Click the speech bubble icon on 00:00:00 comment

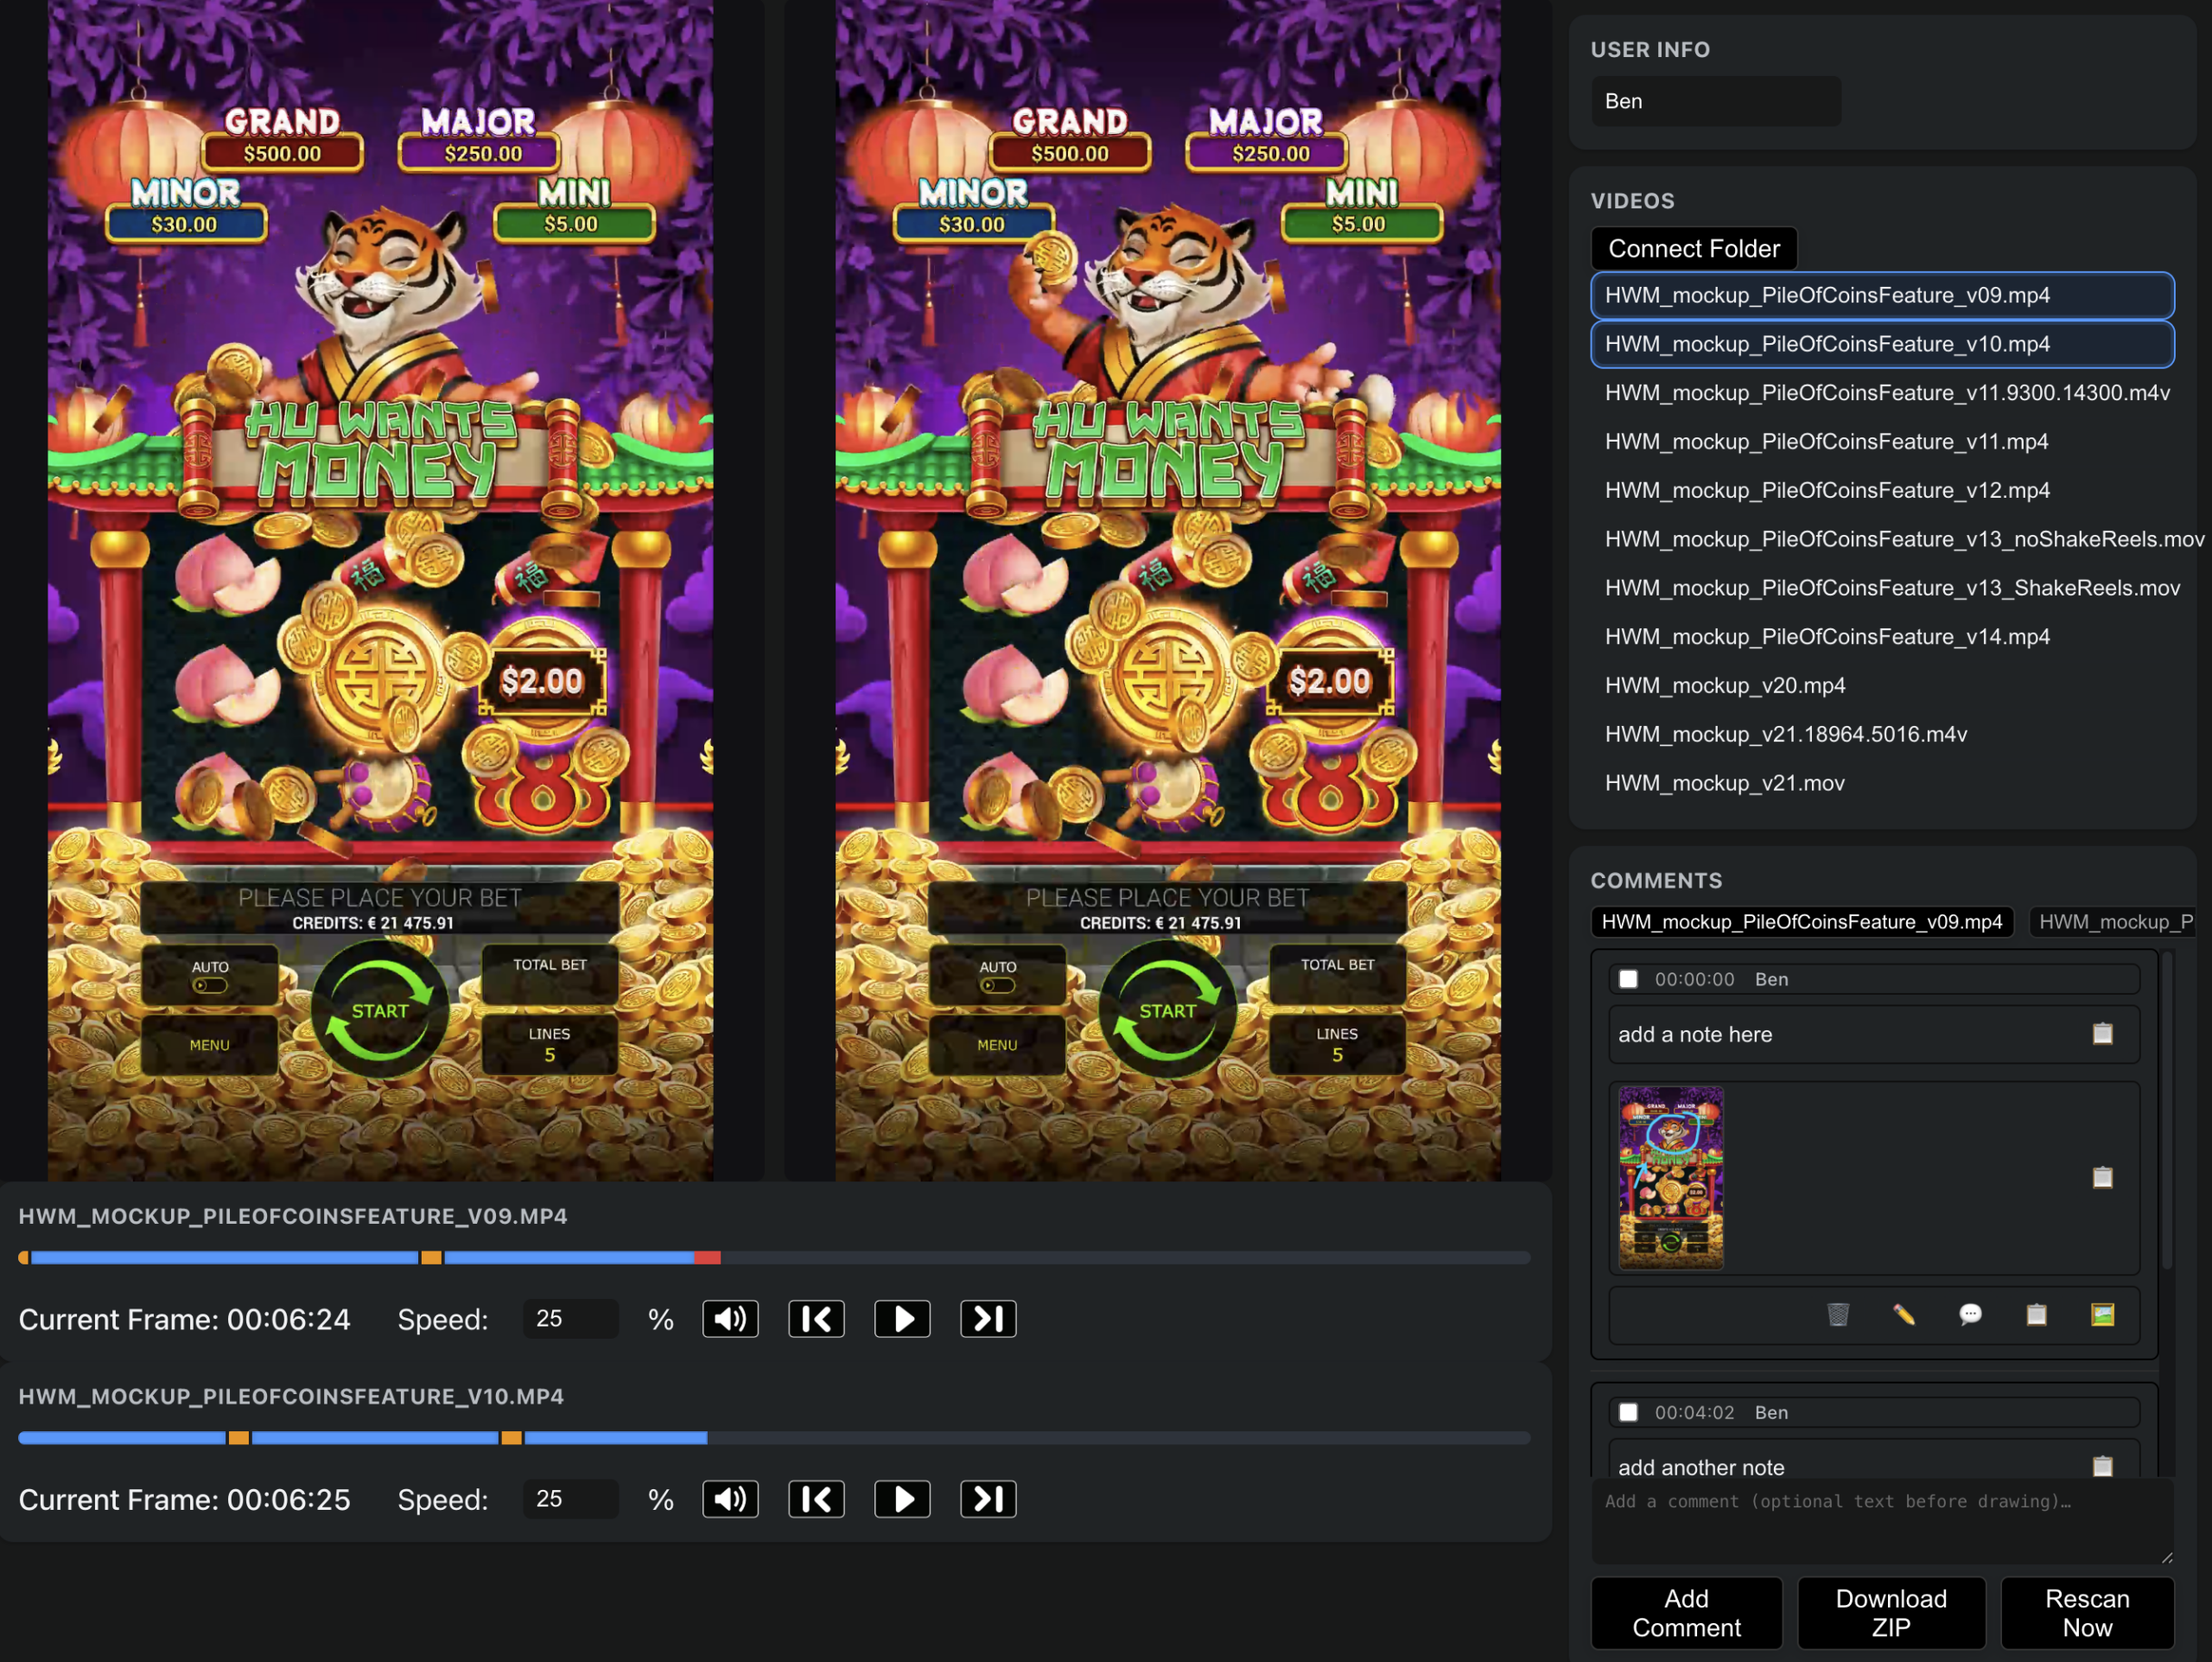coord(1970,1314)
